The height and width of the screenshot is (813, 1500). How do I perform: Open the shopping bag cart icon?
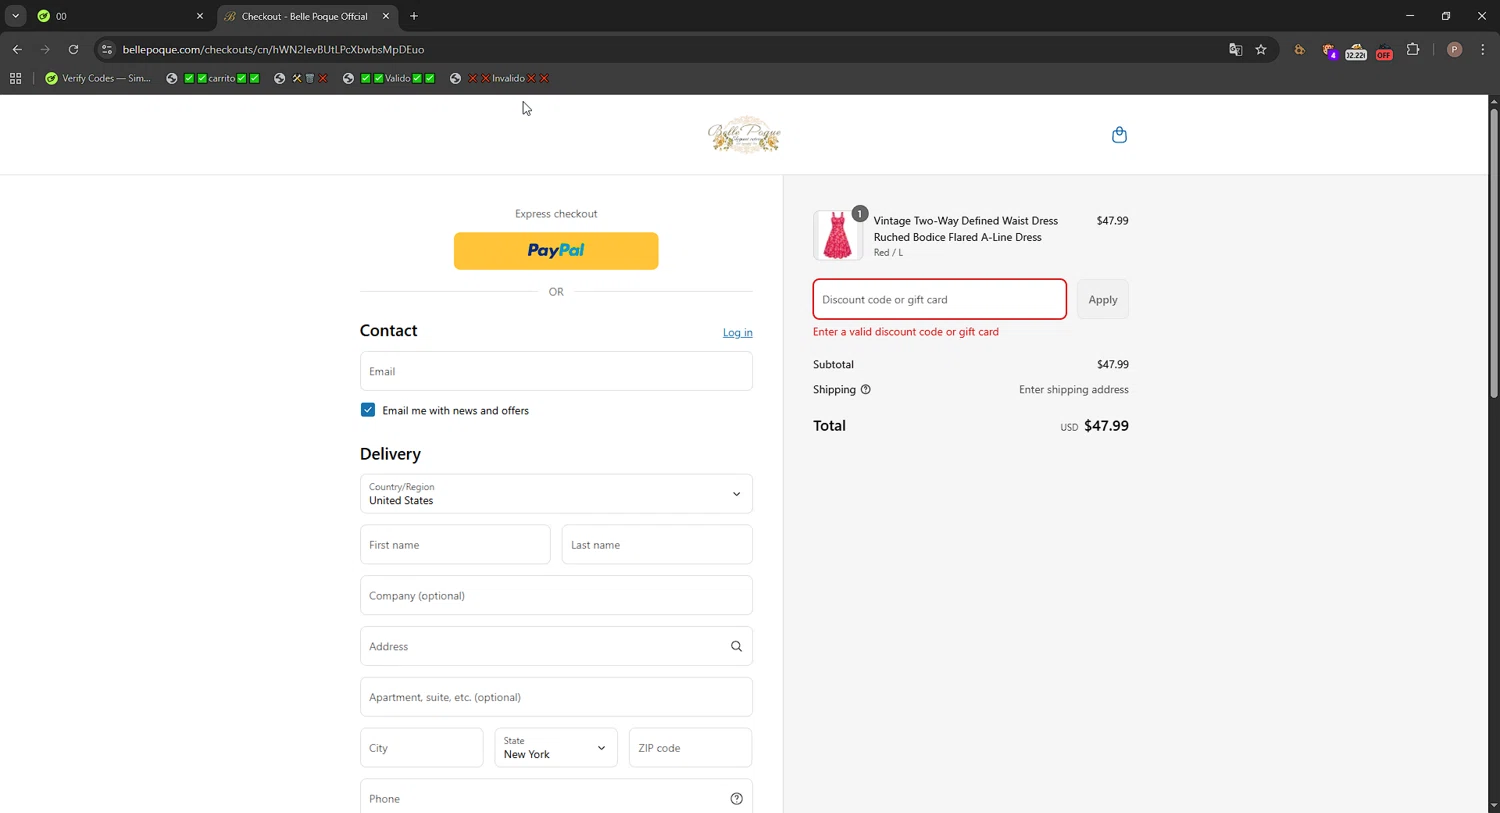pos(1119,135)
